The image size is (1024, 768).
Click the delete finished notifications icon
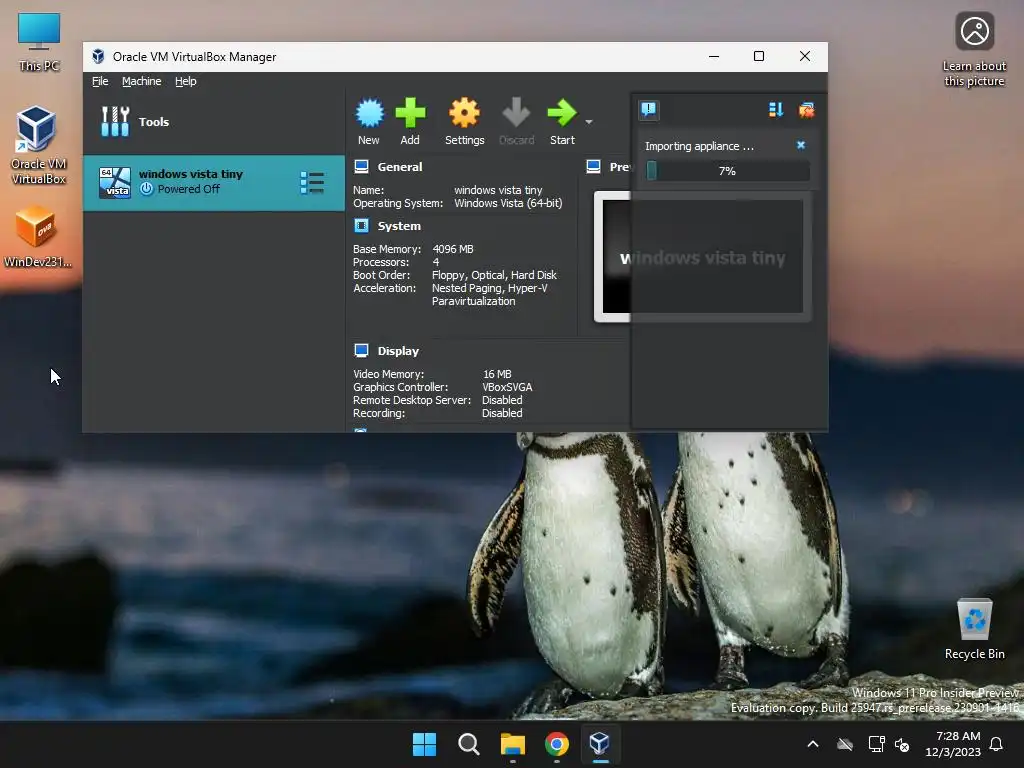[x=807, y=110]
